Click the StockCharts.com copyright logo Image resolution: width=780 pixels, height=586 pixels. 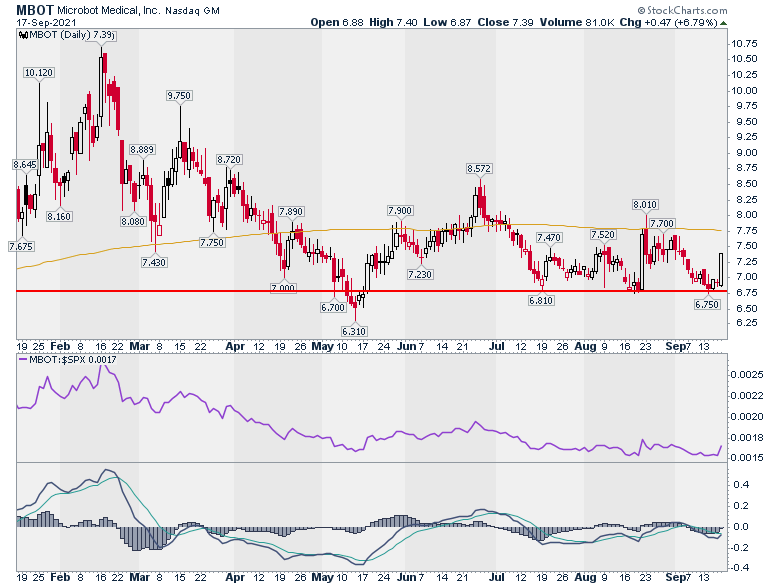click(682, 10)
